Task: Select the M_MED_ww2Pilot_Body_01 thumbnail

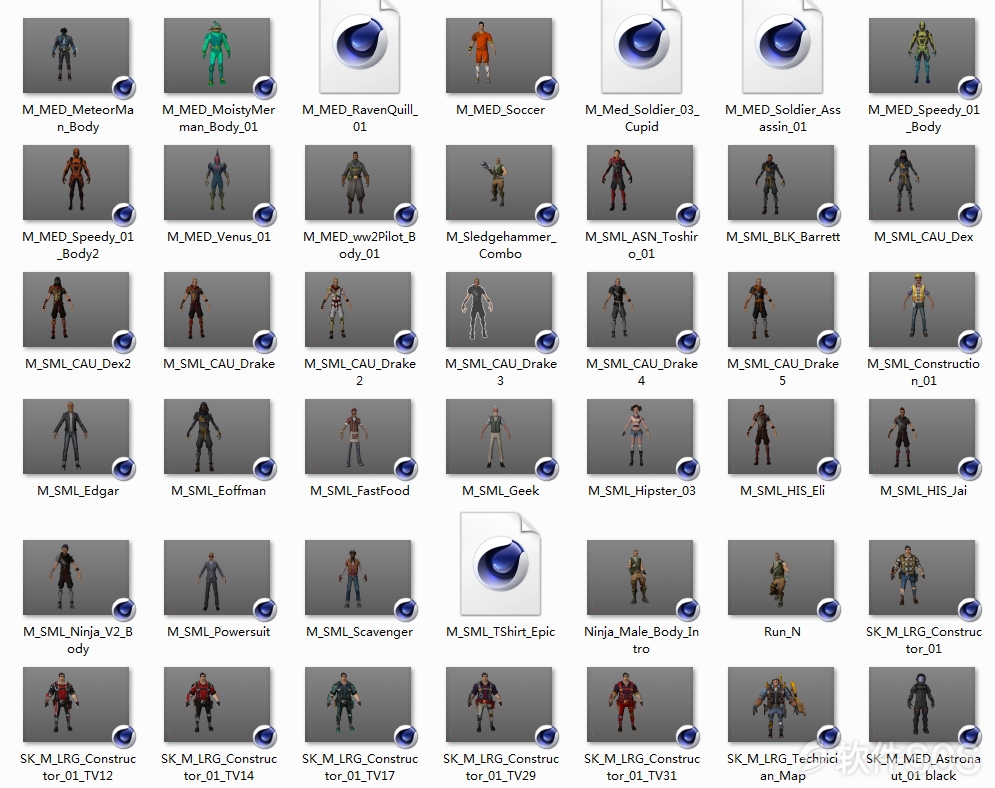Action: pyautogui.click(x=358, y=183)
